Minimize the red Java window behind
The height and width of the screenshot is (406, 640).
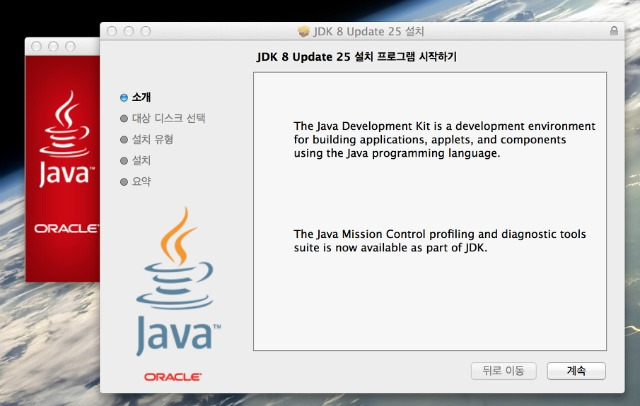53,47
